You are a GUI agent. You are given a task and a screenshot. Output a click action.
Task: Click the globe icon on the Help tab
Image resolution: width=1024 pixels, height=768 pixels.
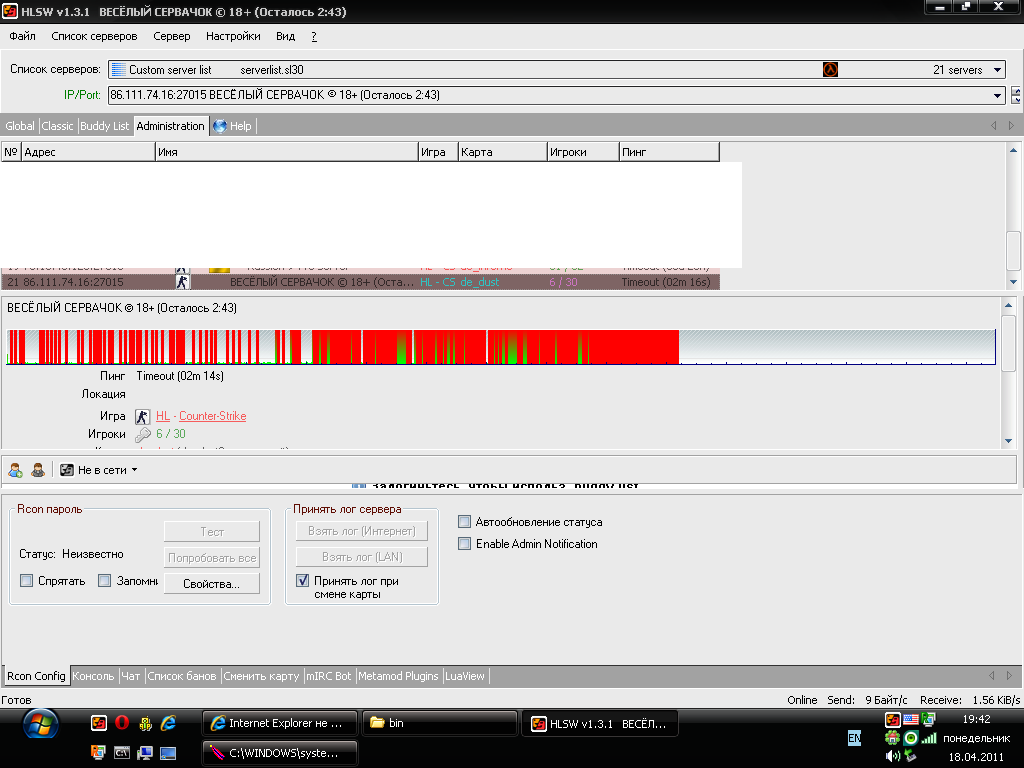(220, 126)
